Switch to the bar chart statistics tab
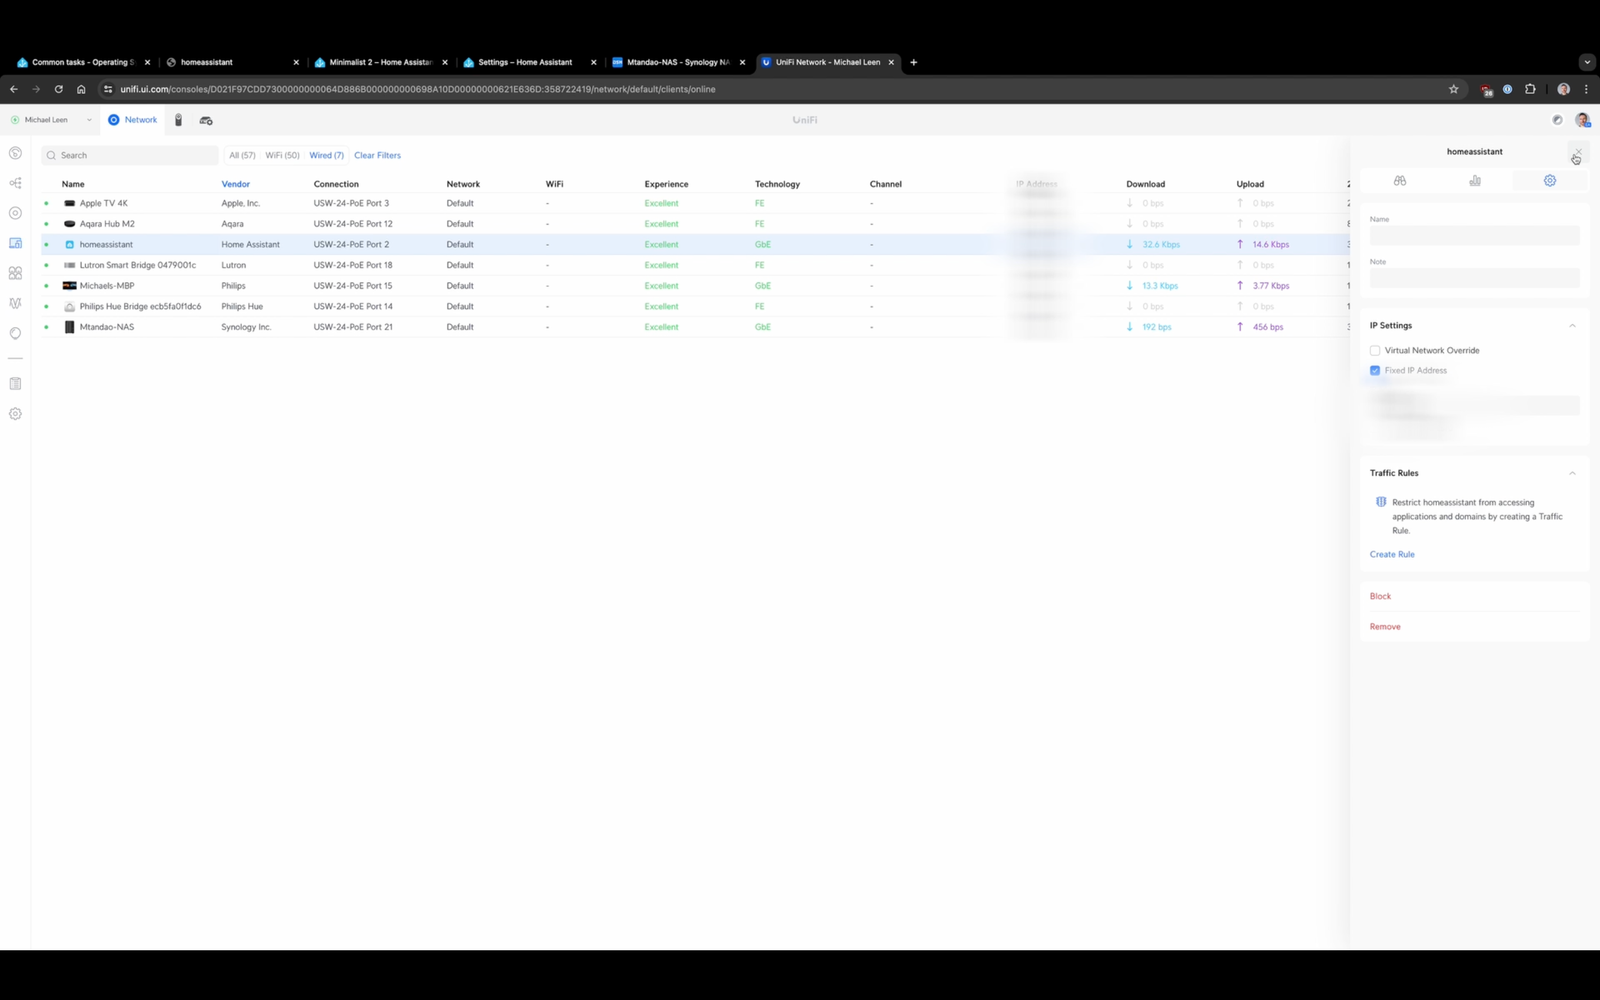Screen dimensions: 1600x1000 coord(1475,181)
